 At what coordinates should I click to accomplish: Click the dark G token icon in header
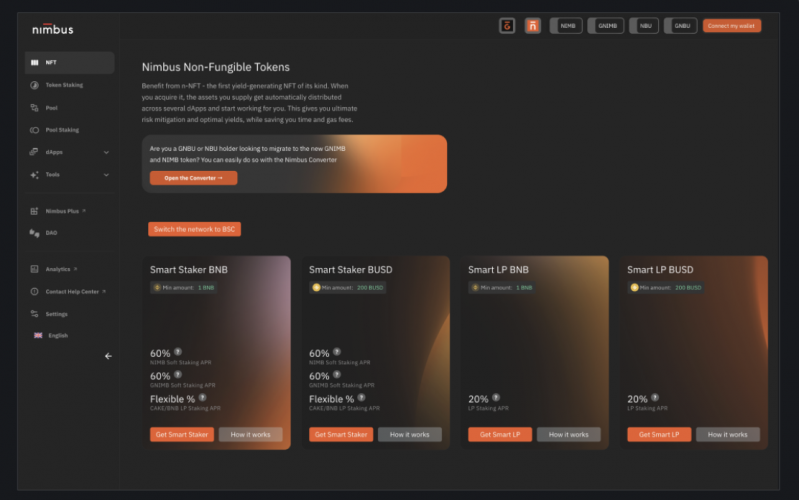507,25
